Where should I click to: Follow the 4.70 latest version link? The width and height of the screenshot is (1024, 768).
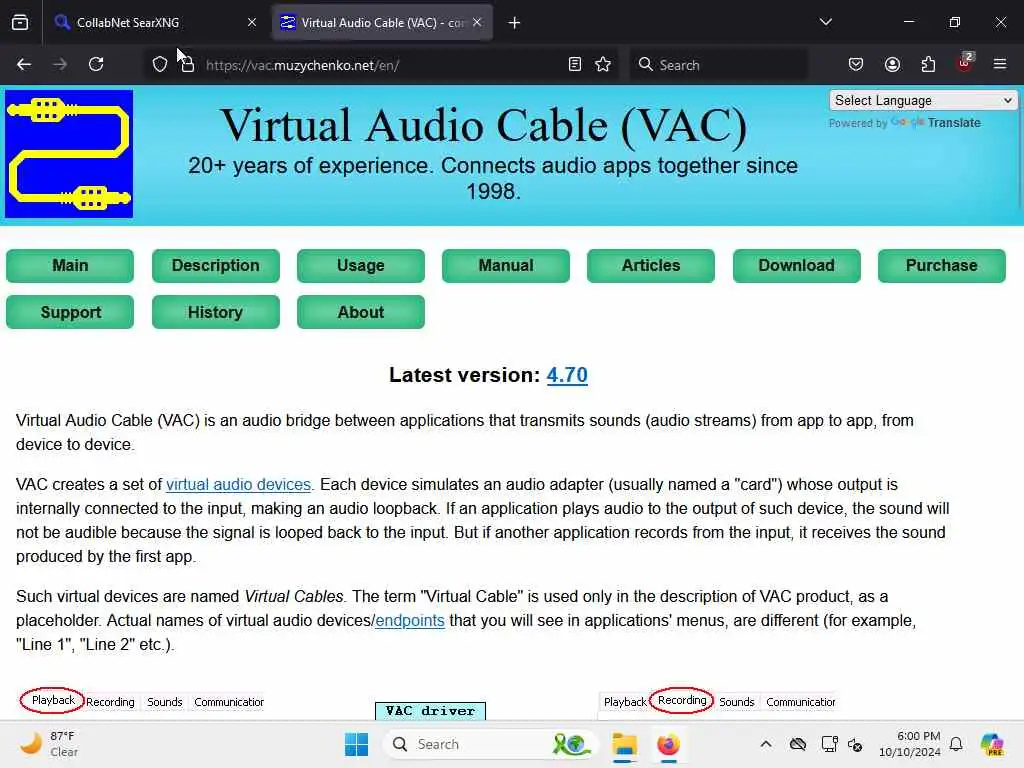pos(567,375)
